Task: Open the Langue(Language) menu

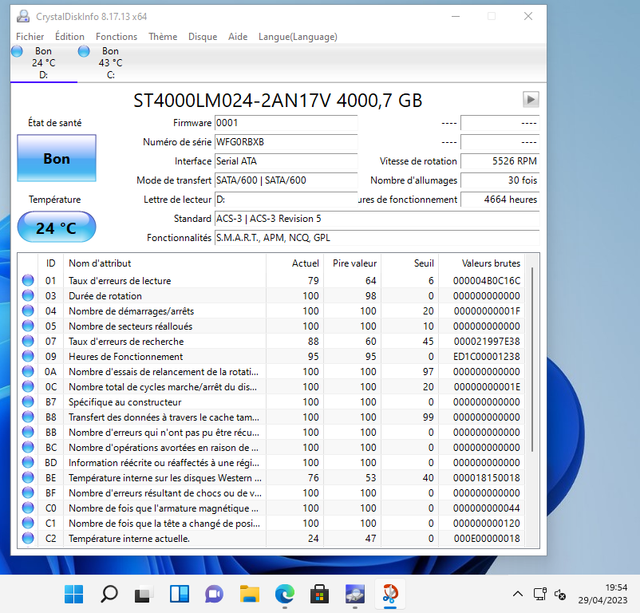Action: (298, 37)
